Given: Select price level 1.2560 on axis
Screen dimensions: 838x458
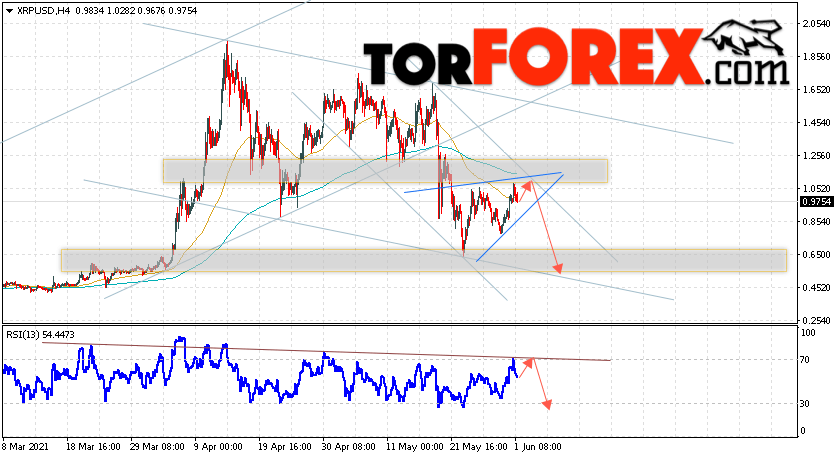Looking at the screenshot, I should 817,156.
